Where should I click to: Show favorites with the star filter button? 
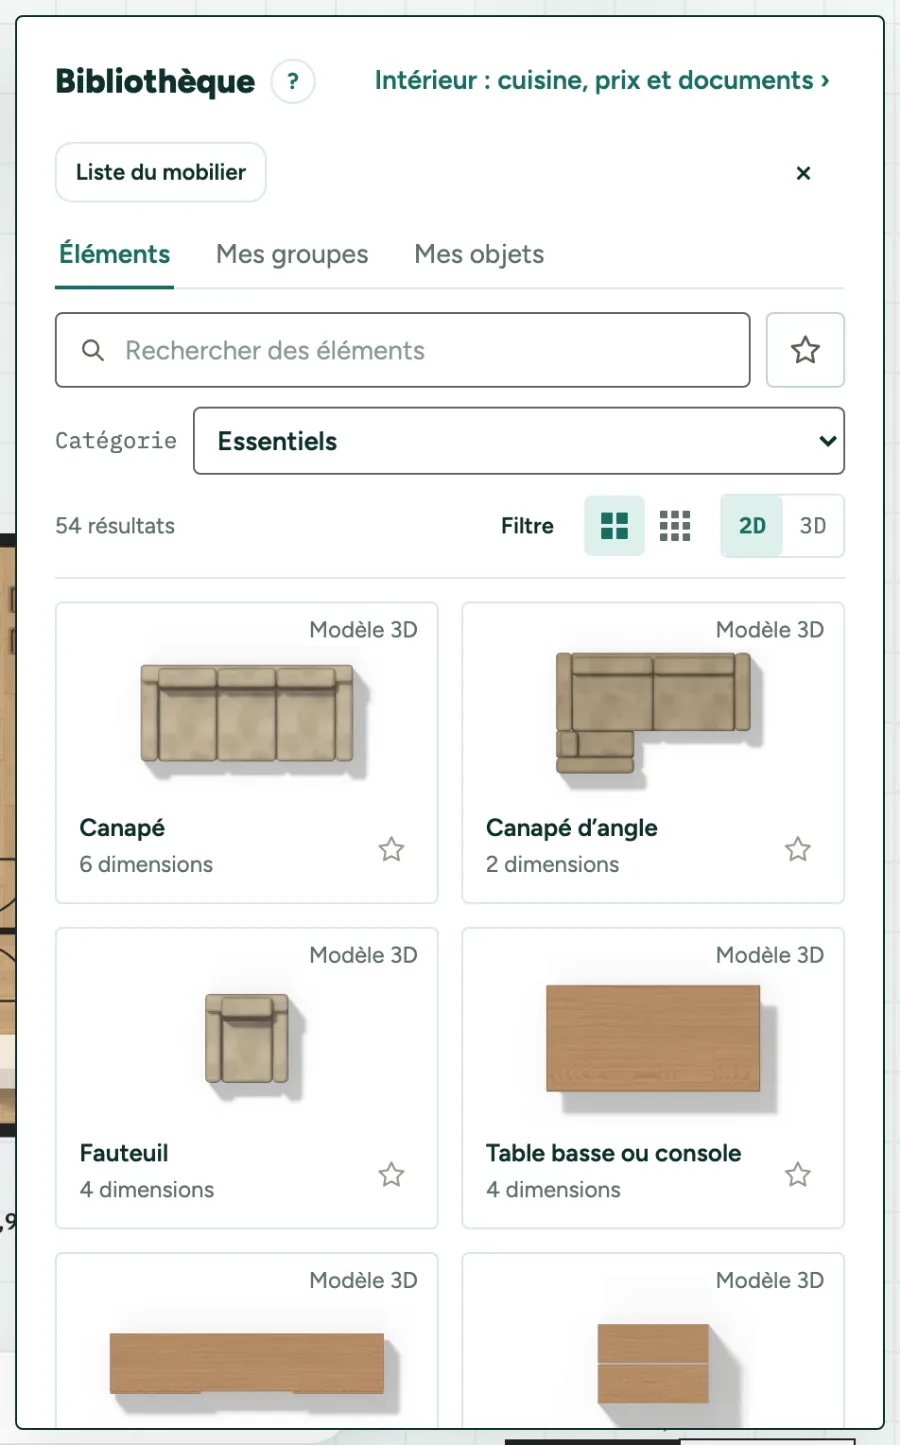[805, 350]
